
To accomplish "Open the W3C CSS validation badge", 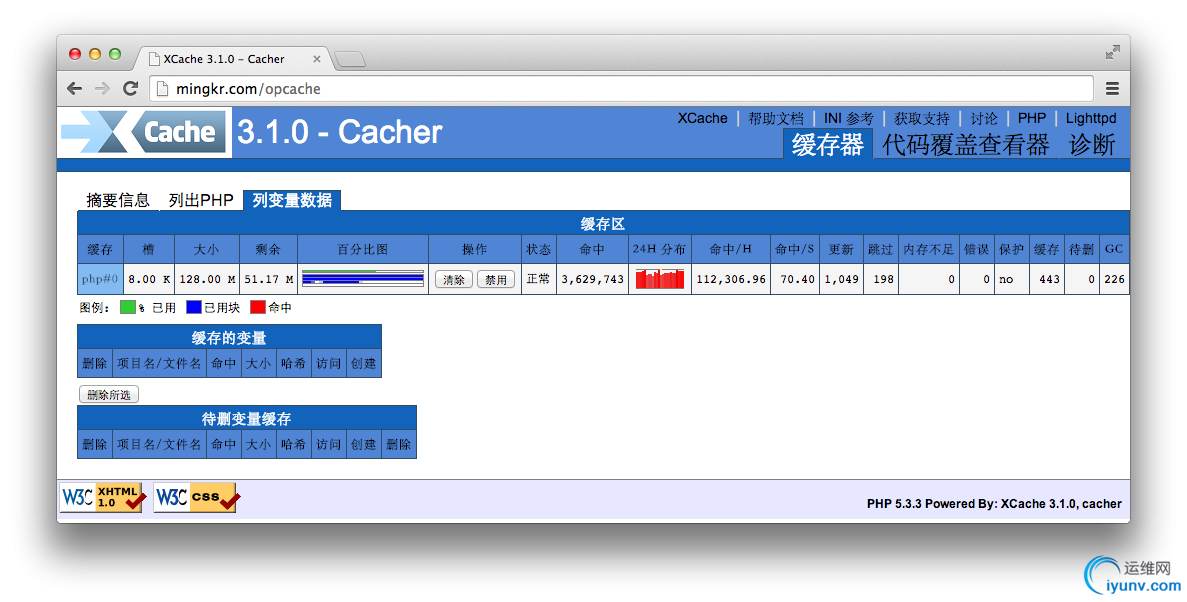I will point(197,498).
